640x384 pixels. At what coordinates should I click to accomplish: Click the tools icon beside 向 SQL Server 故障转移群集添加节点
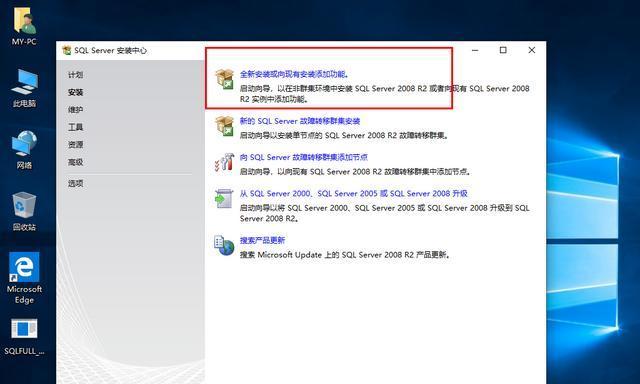coord(224,162)
